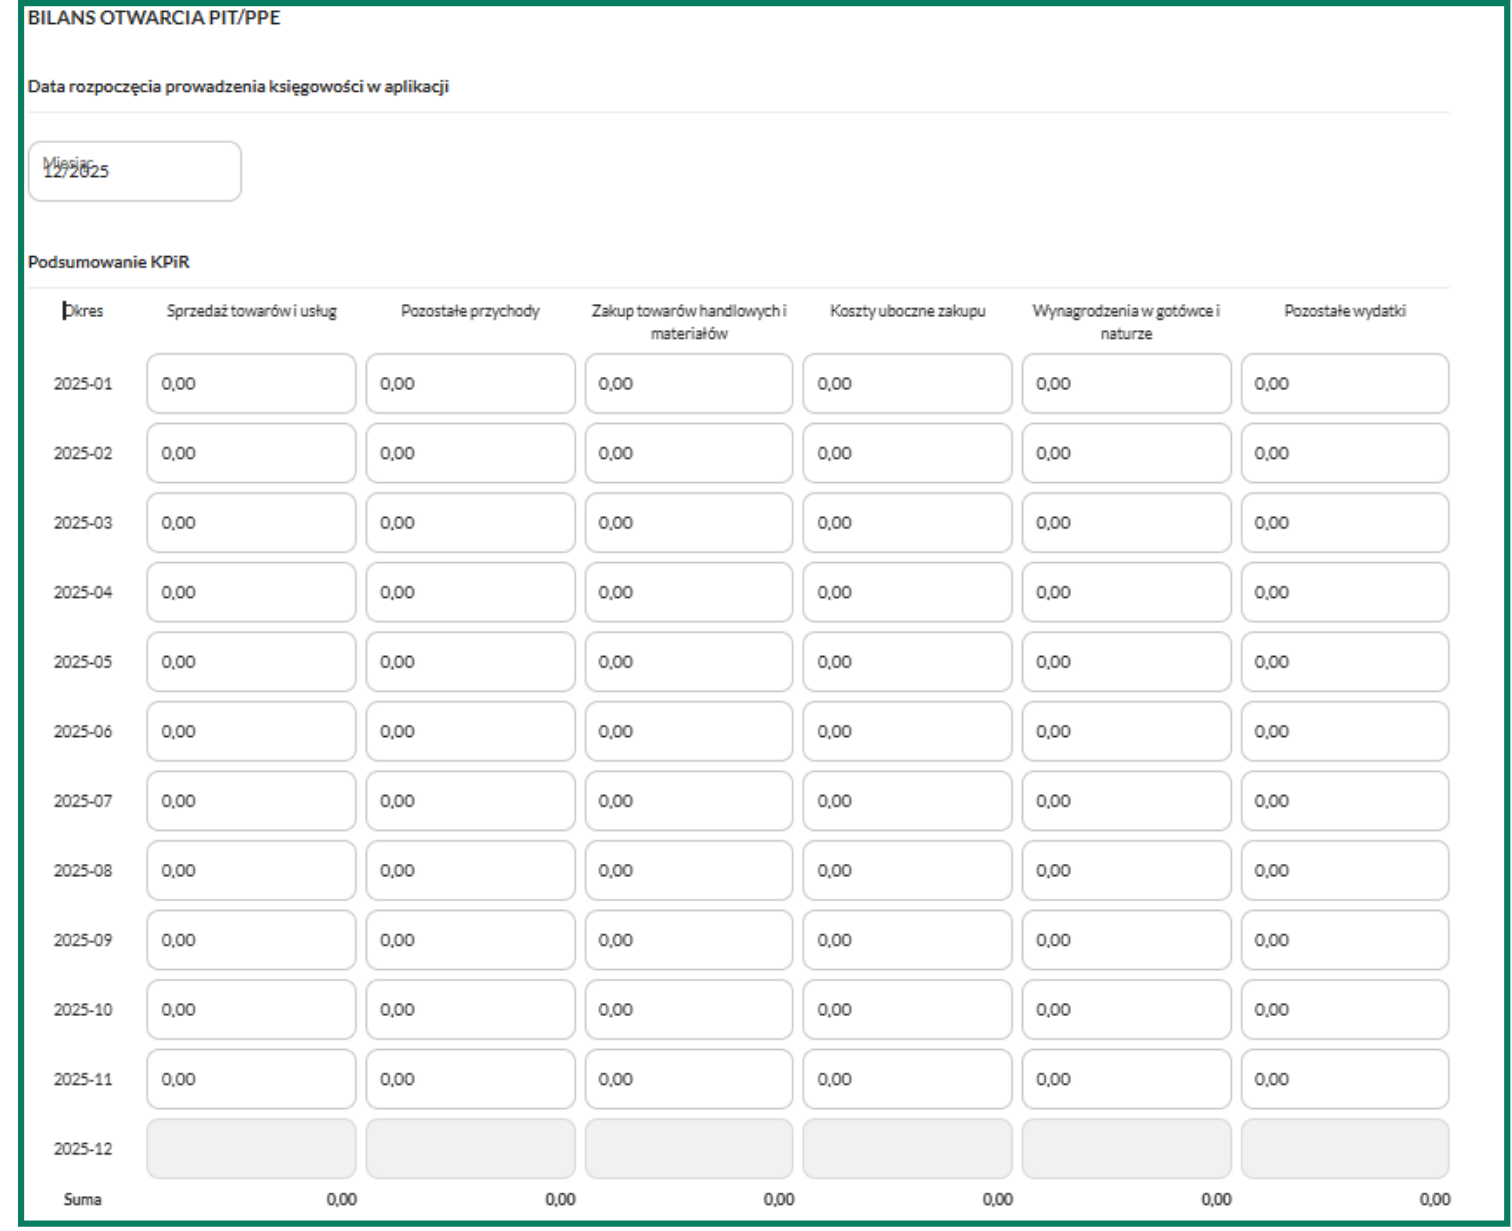Edit 2025-08 Pozostałe wydatki field
This screenshot has height=1231, width=1512.
[x=1345, y=870]
